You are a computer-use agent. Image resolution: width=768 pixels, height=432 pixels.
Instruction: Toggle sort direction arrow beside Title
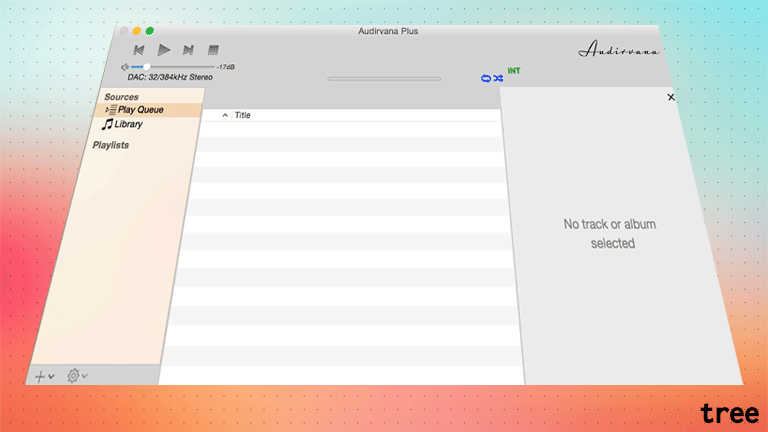(x=225, y=115)
